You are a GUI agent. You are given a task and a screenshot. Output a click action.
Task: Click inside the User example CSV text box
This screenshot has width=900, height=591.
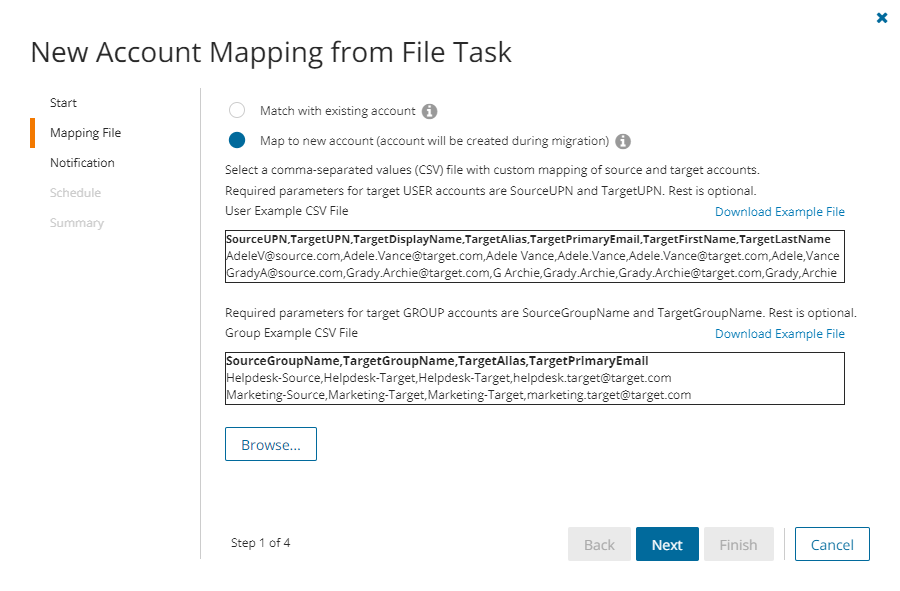534,257
